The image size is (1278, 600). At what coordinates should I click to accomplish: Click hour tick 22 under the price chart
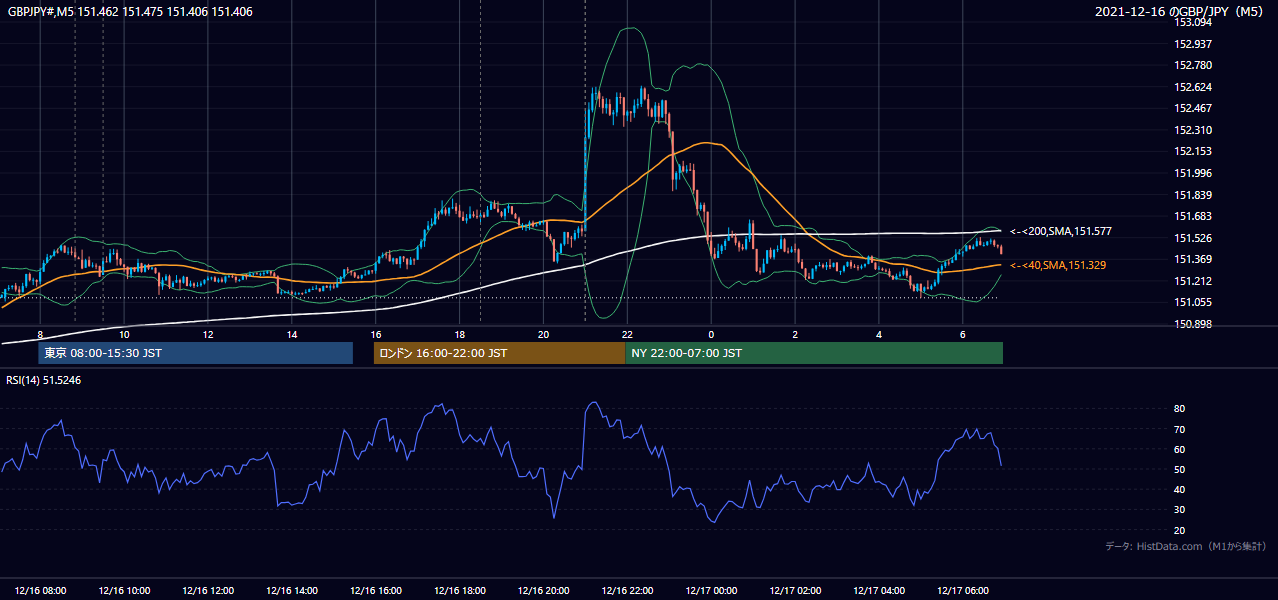click(x=627, y=334)
